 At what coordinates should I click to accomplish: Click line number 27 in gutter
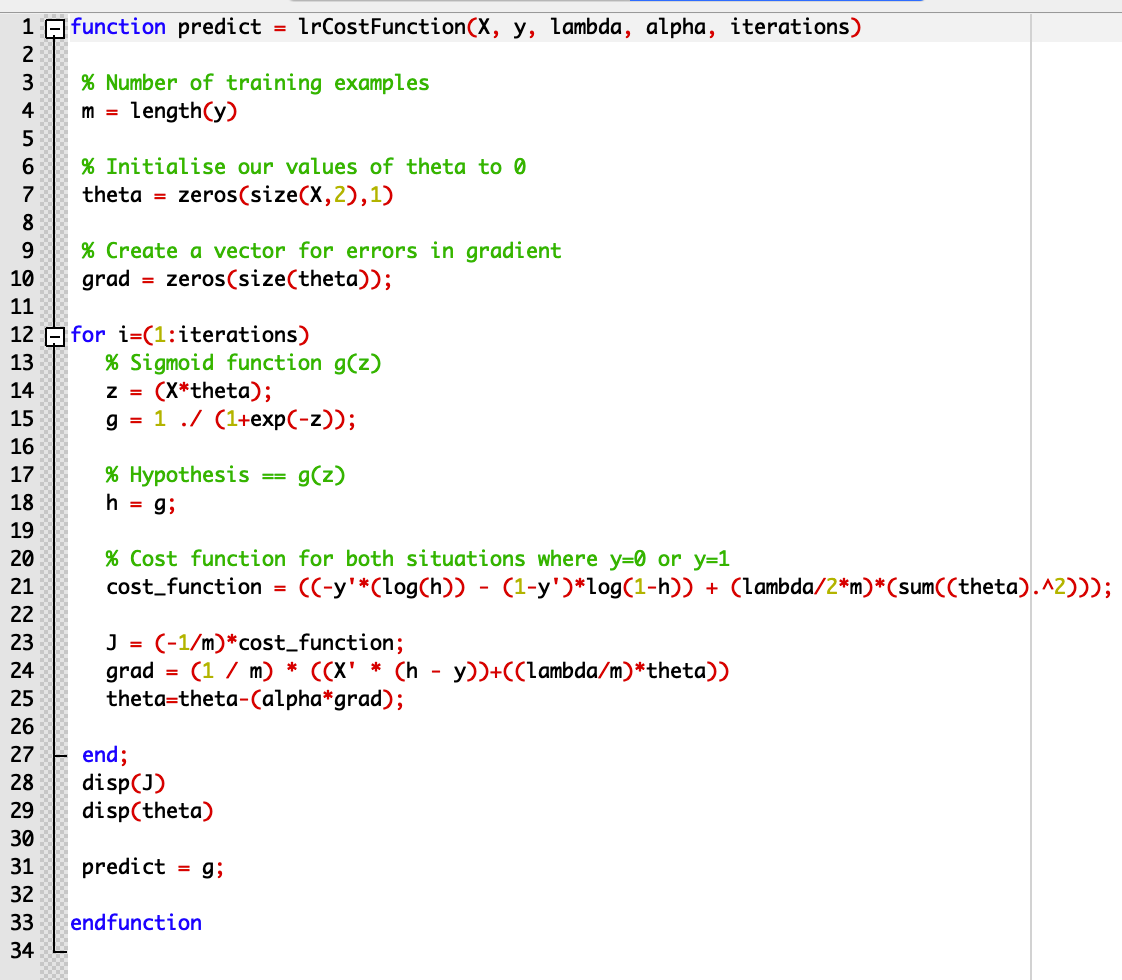[22, 755]
